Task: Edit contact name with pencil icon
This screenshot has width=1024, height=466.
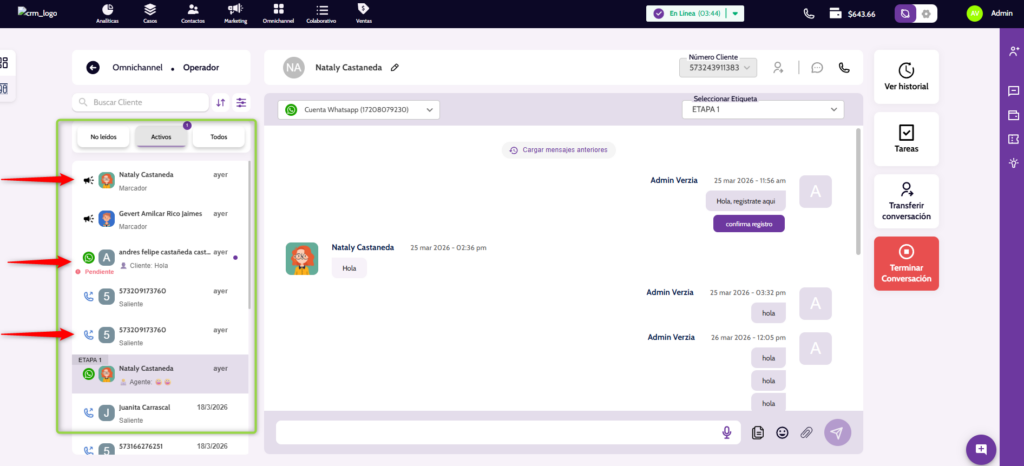Action: (x=395, y=68)
